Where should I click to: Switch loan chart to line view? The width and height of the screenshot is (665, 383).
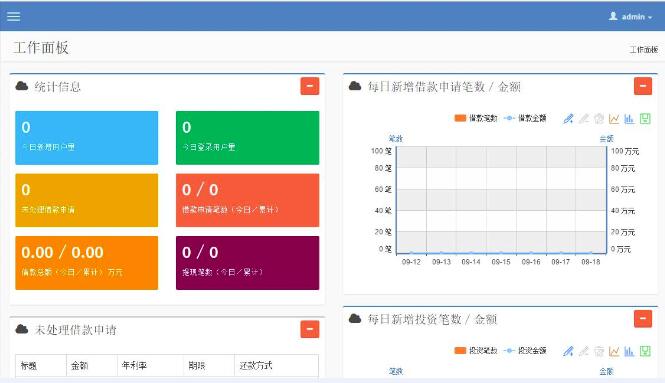(614, 119)
